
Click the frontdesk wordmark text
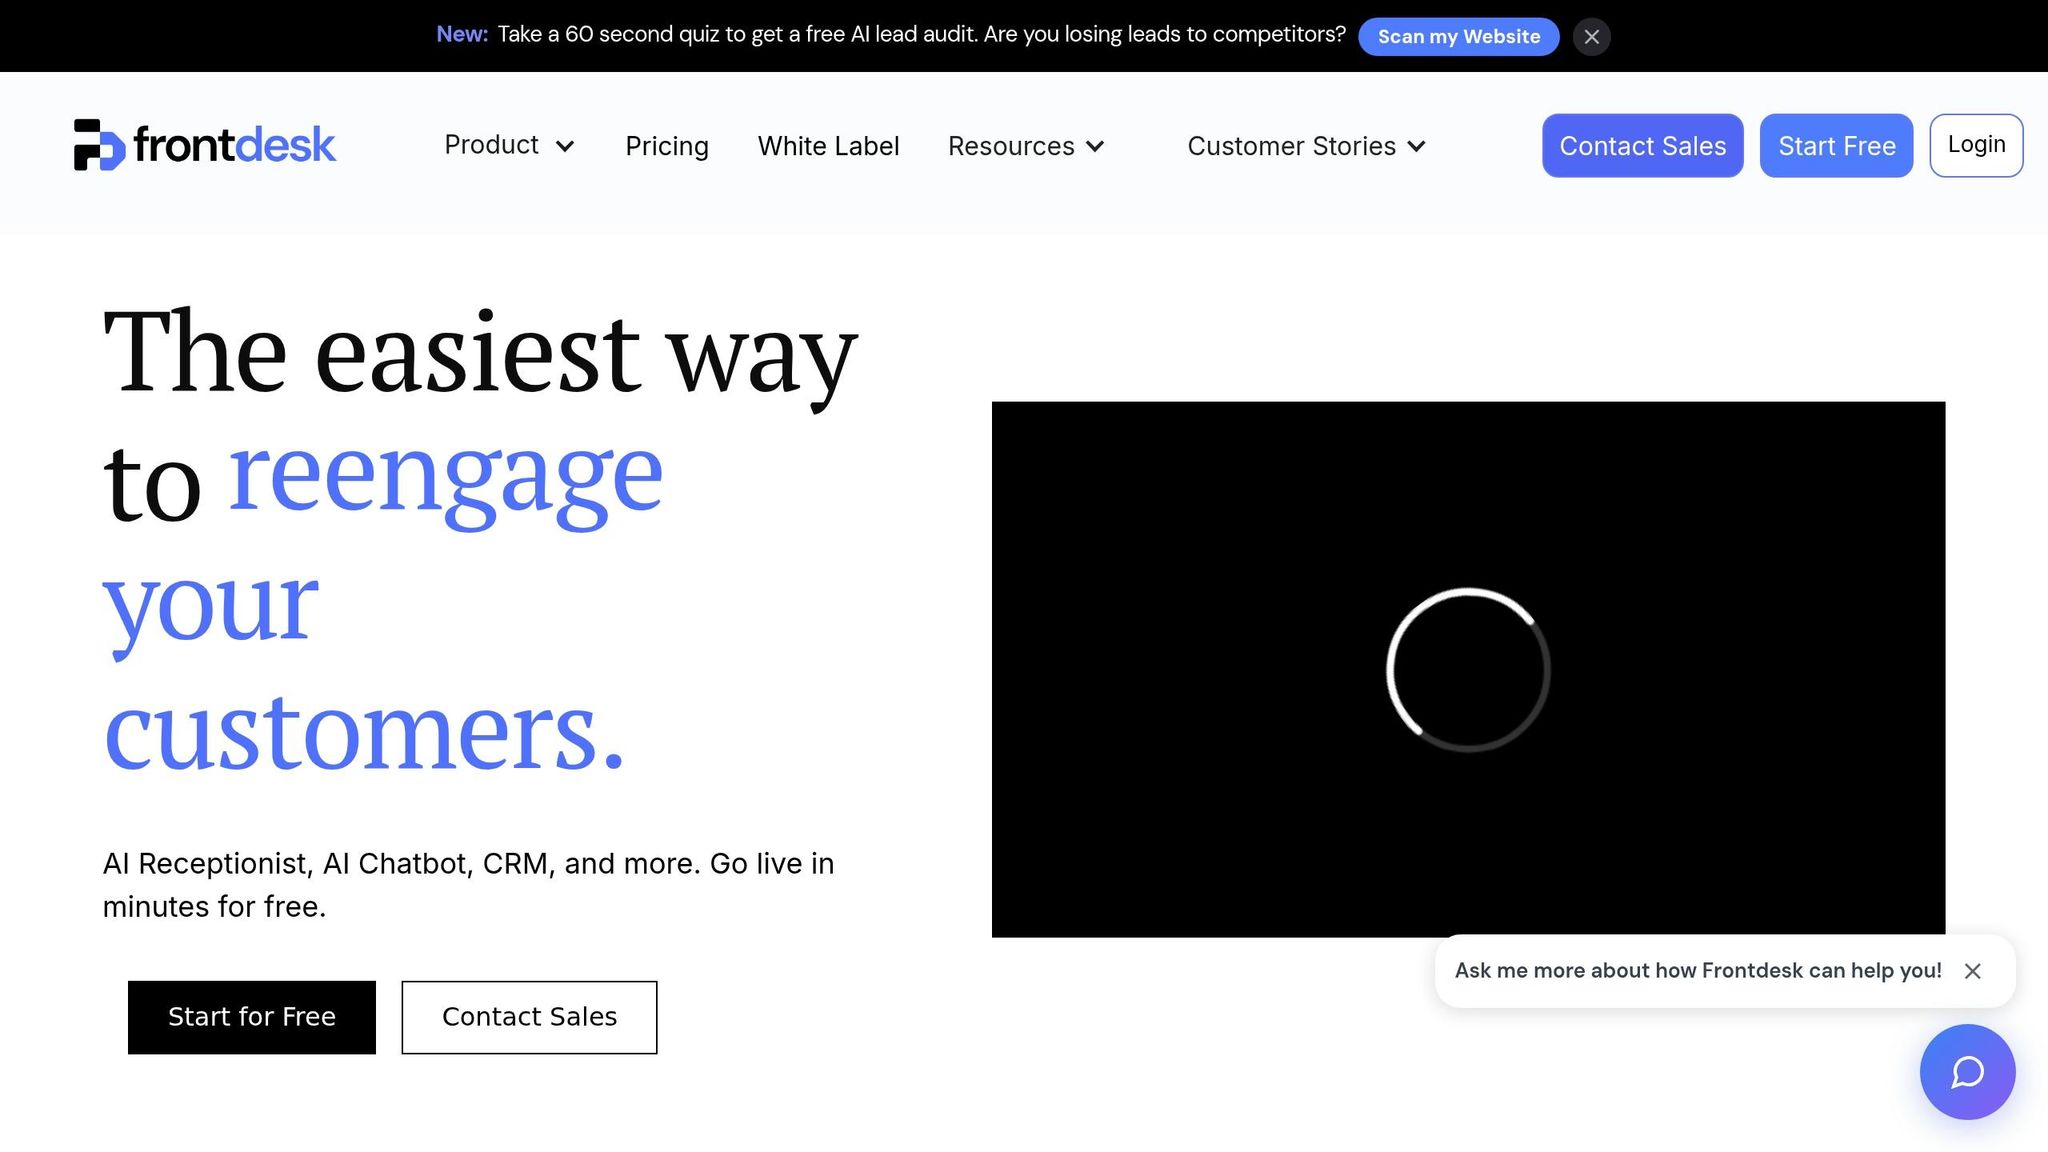click(x=234, y=145)
